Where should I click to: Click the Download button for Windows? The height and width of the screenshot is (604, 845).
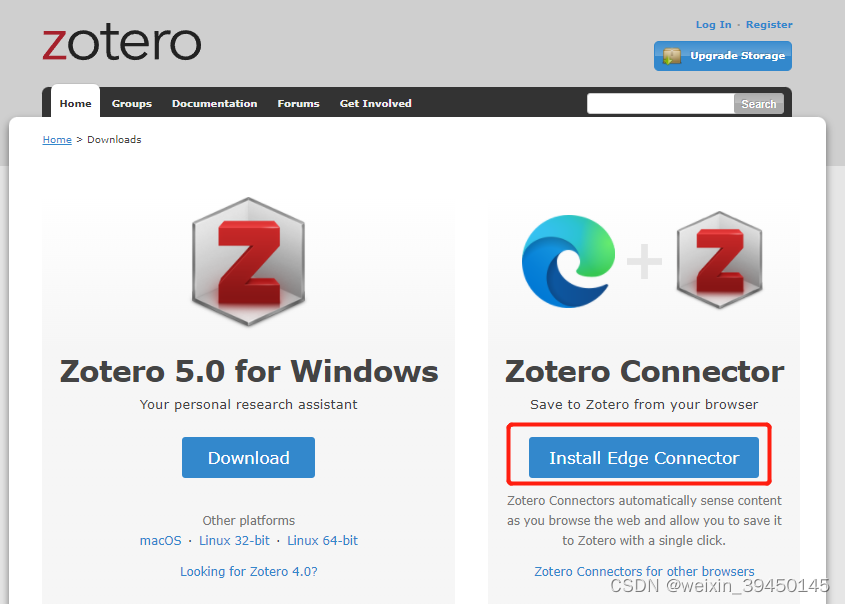point(248,457)
